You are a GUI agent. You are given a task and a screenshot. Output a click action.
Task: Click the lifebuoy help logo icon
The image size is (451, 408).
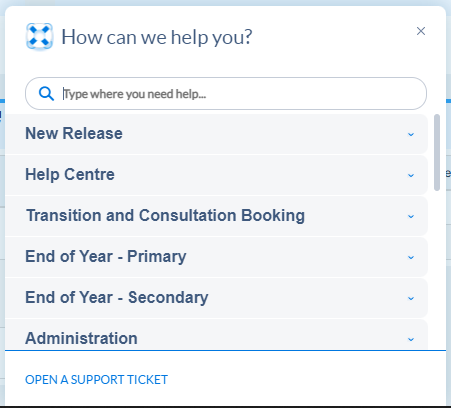(39, 36)
